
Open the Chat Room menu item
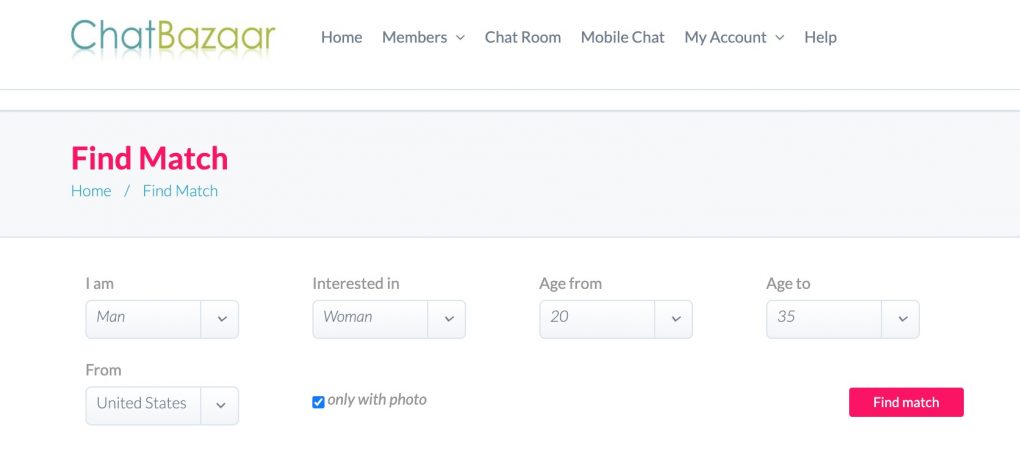pos(522,37)
